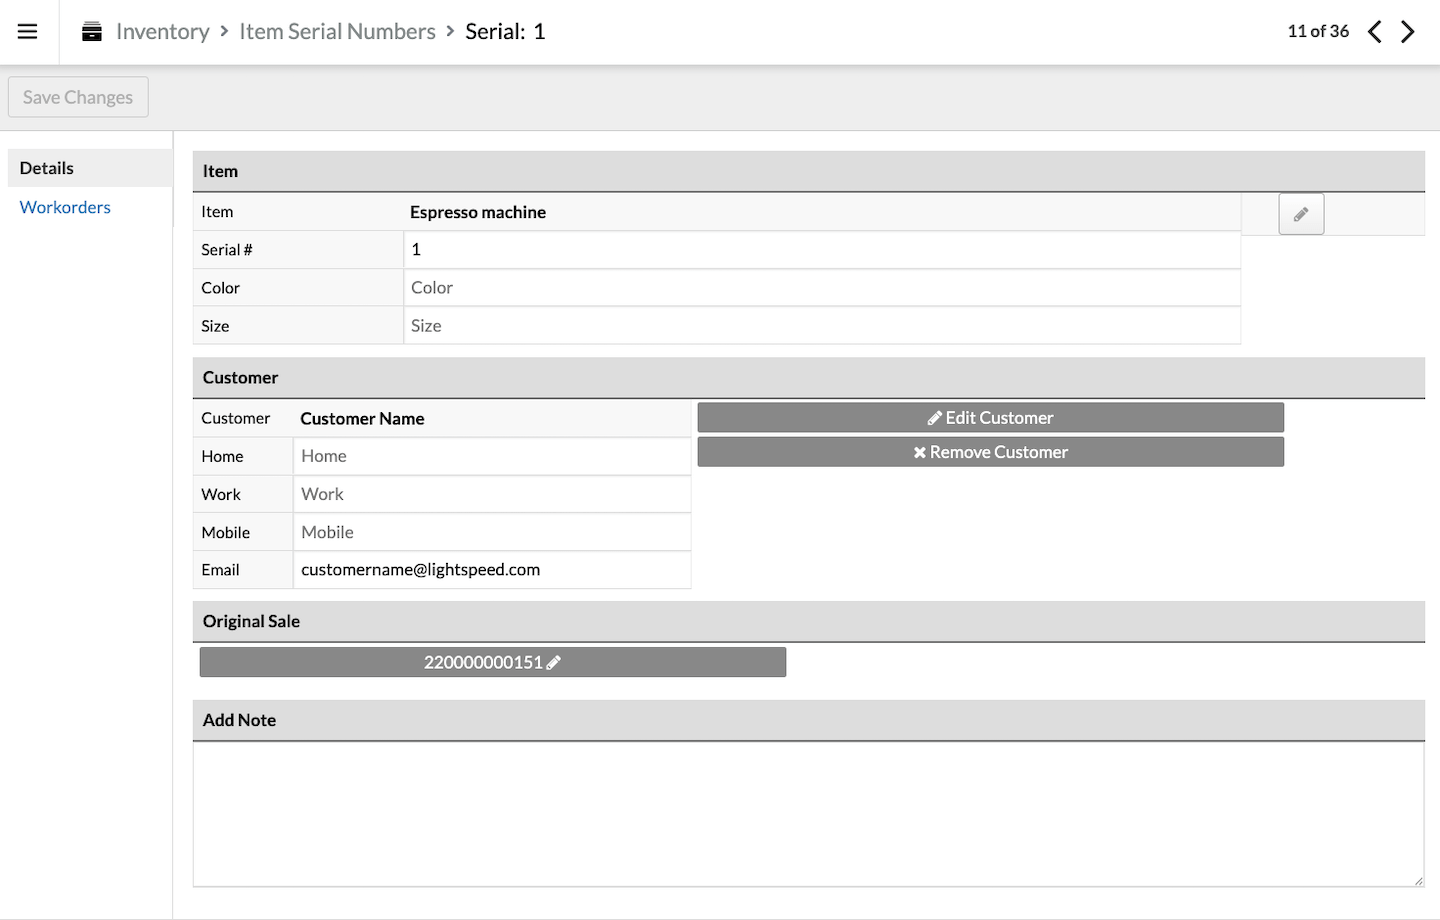Open the hamburger main menu

[28, 32]
